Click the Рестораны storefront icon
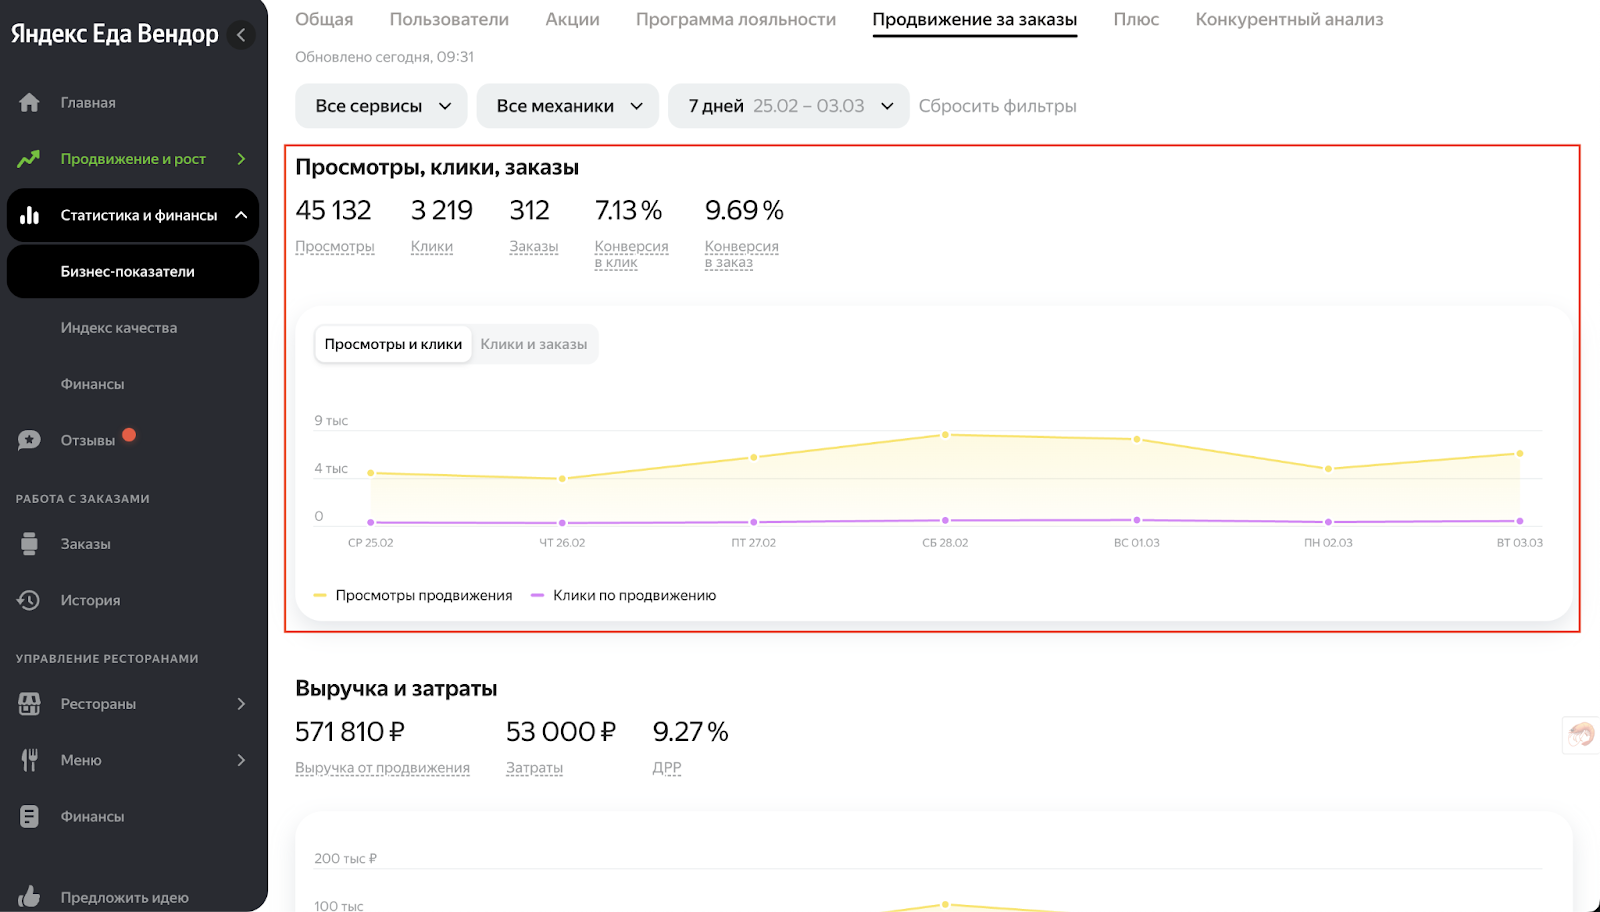The height and width of the screenshot is (912, 1600). click(29, 704)
